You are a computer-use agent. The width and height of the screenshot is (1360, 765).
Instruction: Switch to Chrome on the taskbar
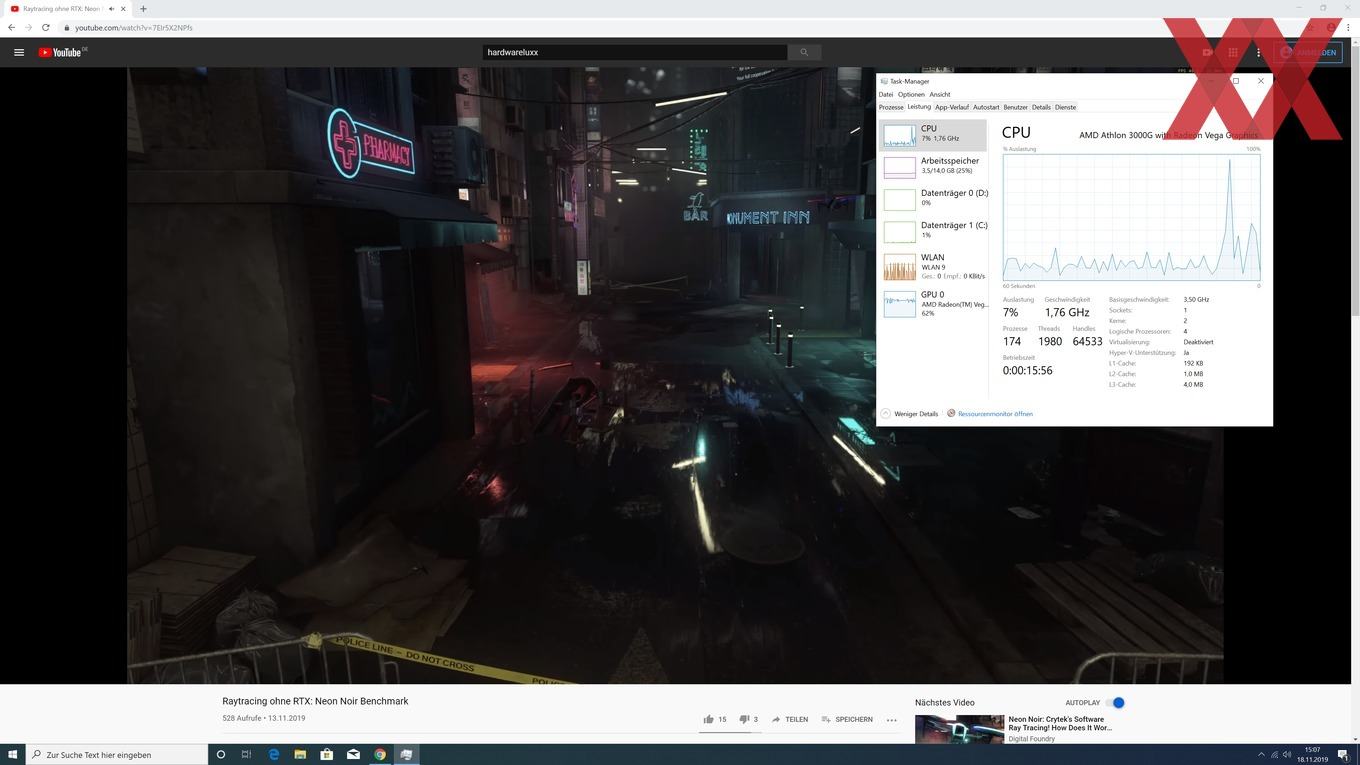click(x=380, y=754)
